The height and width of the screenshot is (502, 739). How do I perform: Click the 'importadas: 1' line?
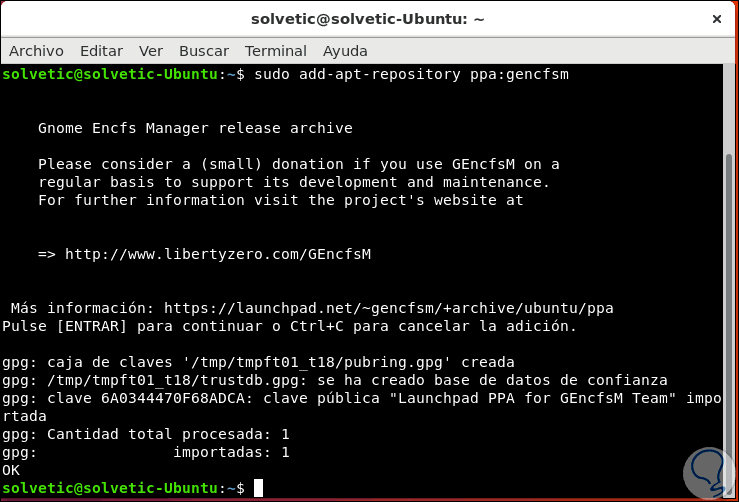pyautogui.click(x=146, y=452)
